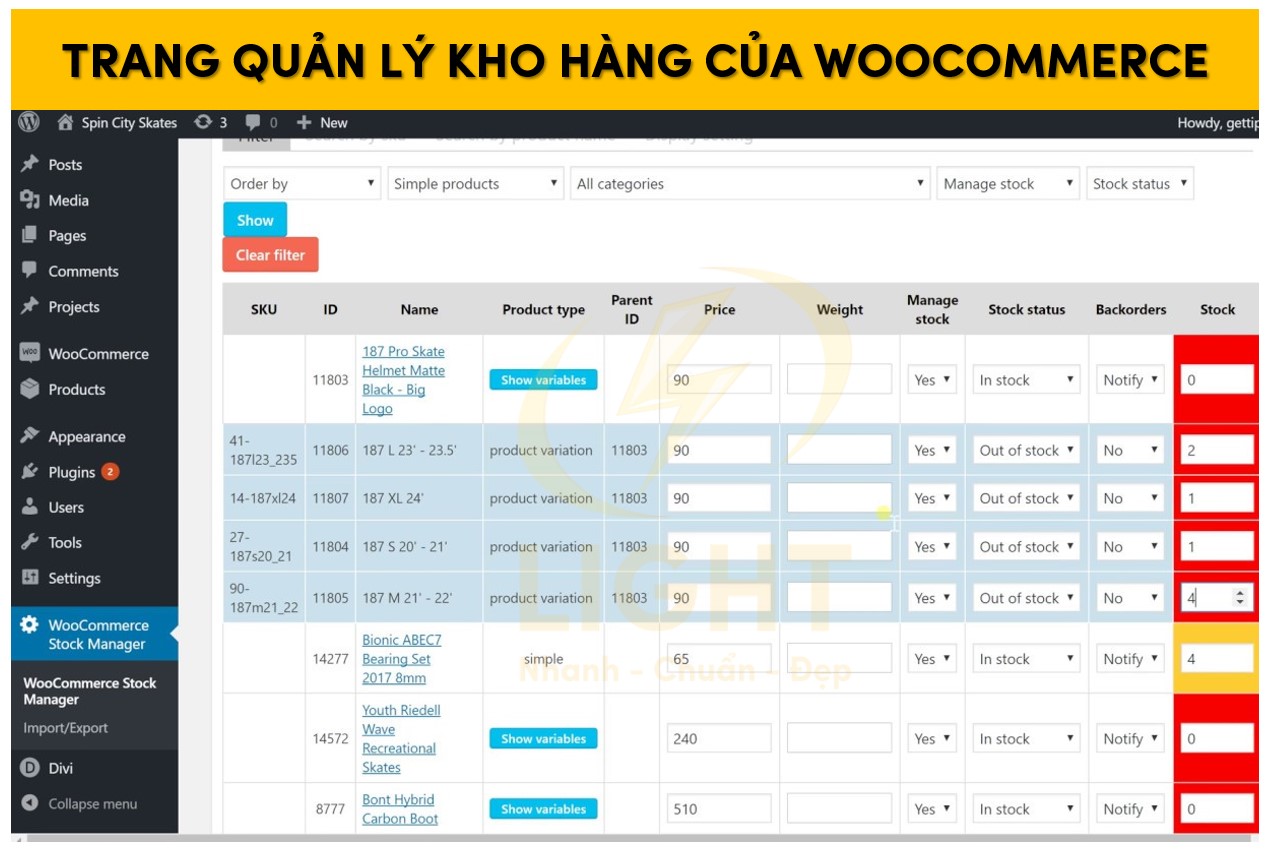Viewport: 1272px width, 852px height.
Task: Open 187 Pro Skate Helmet Matte Black link
Action: pos(403,380)
